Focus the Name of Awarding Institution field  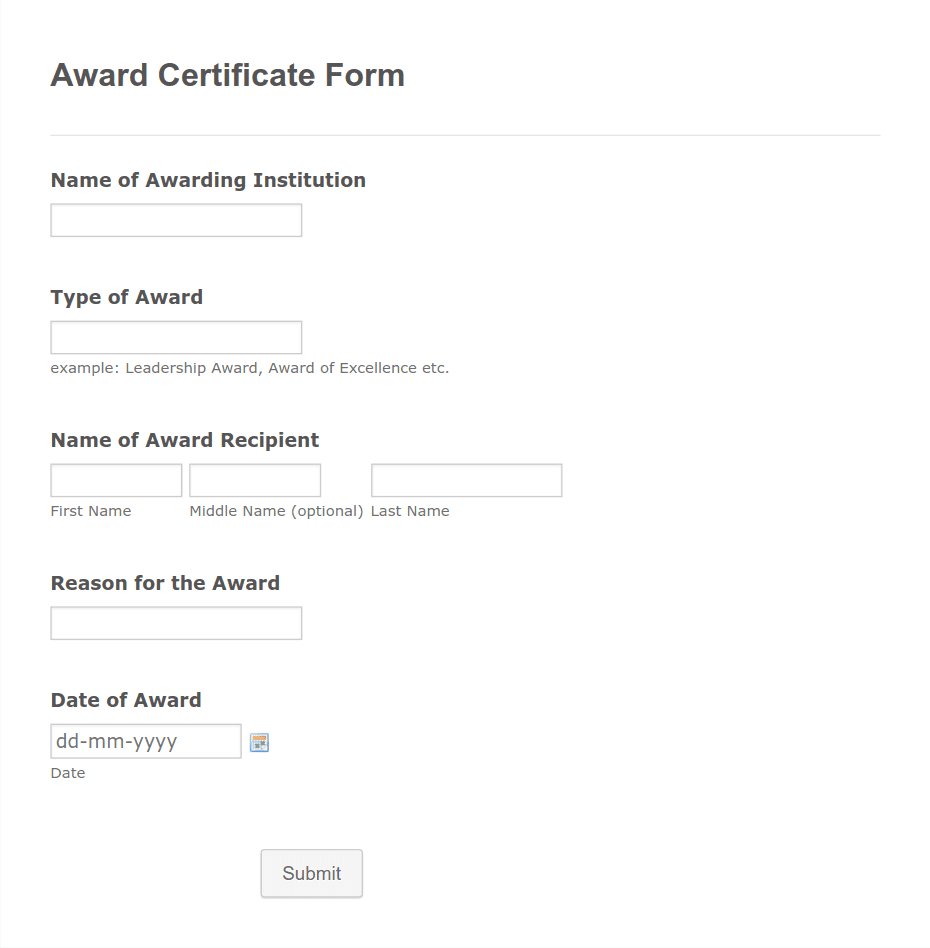(x=176, y=220)
